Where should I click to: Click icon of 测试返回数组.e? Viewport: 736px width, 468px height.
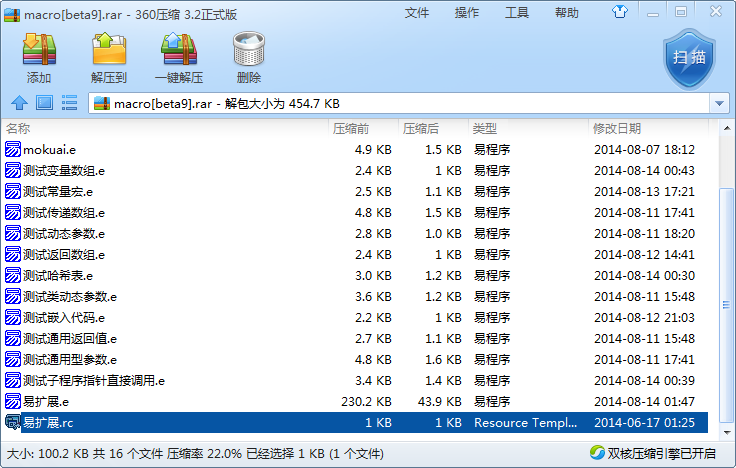[13, 254]
